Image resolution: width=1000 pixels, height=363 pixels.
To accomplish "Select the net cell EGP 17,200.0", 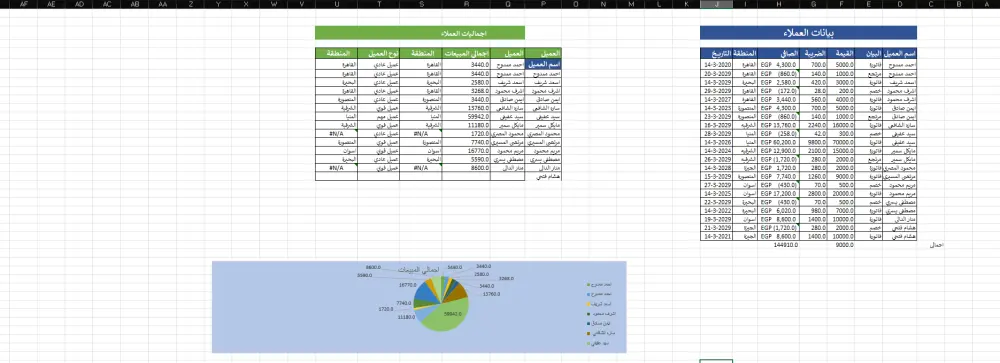I will point(779,194).
